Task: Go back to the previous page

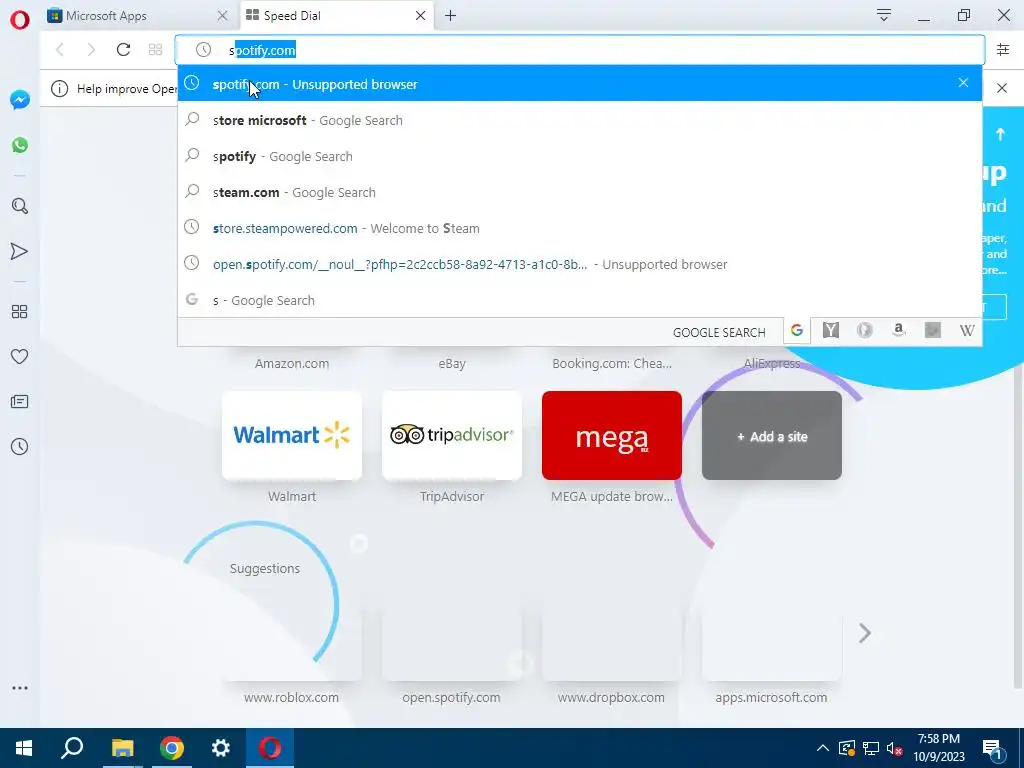Action: 60,50
